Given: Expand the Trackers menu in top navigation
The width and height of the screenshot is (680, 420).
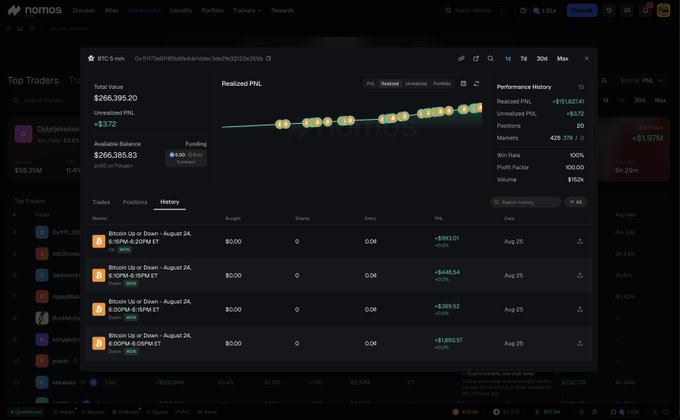Looking at the screenshot, I should 247,10.
